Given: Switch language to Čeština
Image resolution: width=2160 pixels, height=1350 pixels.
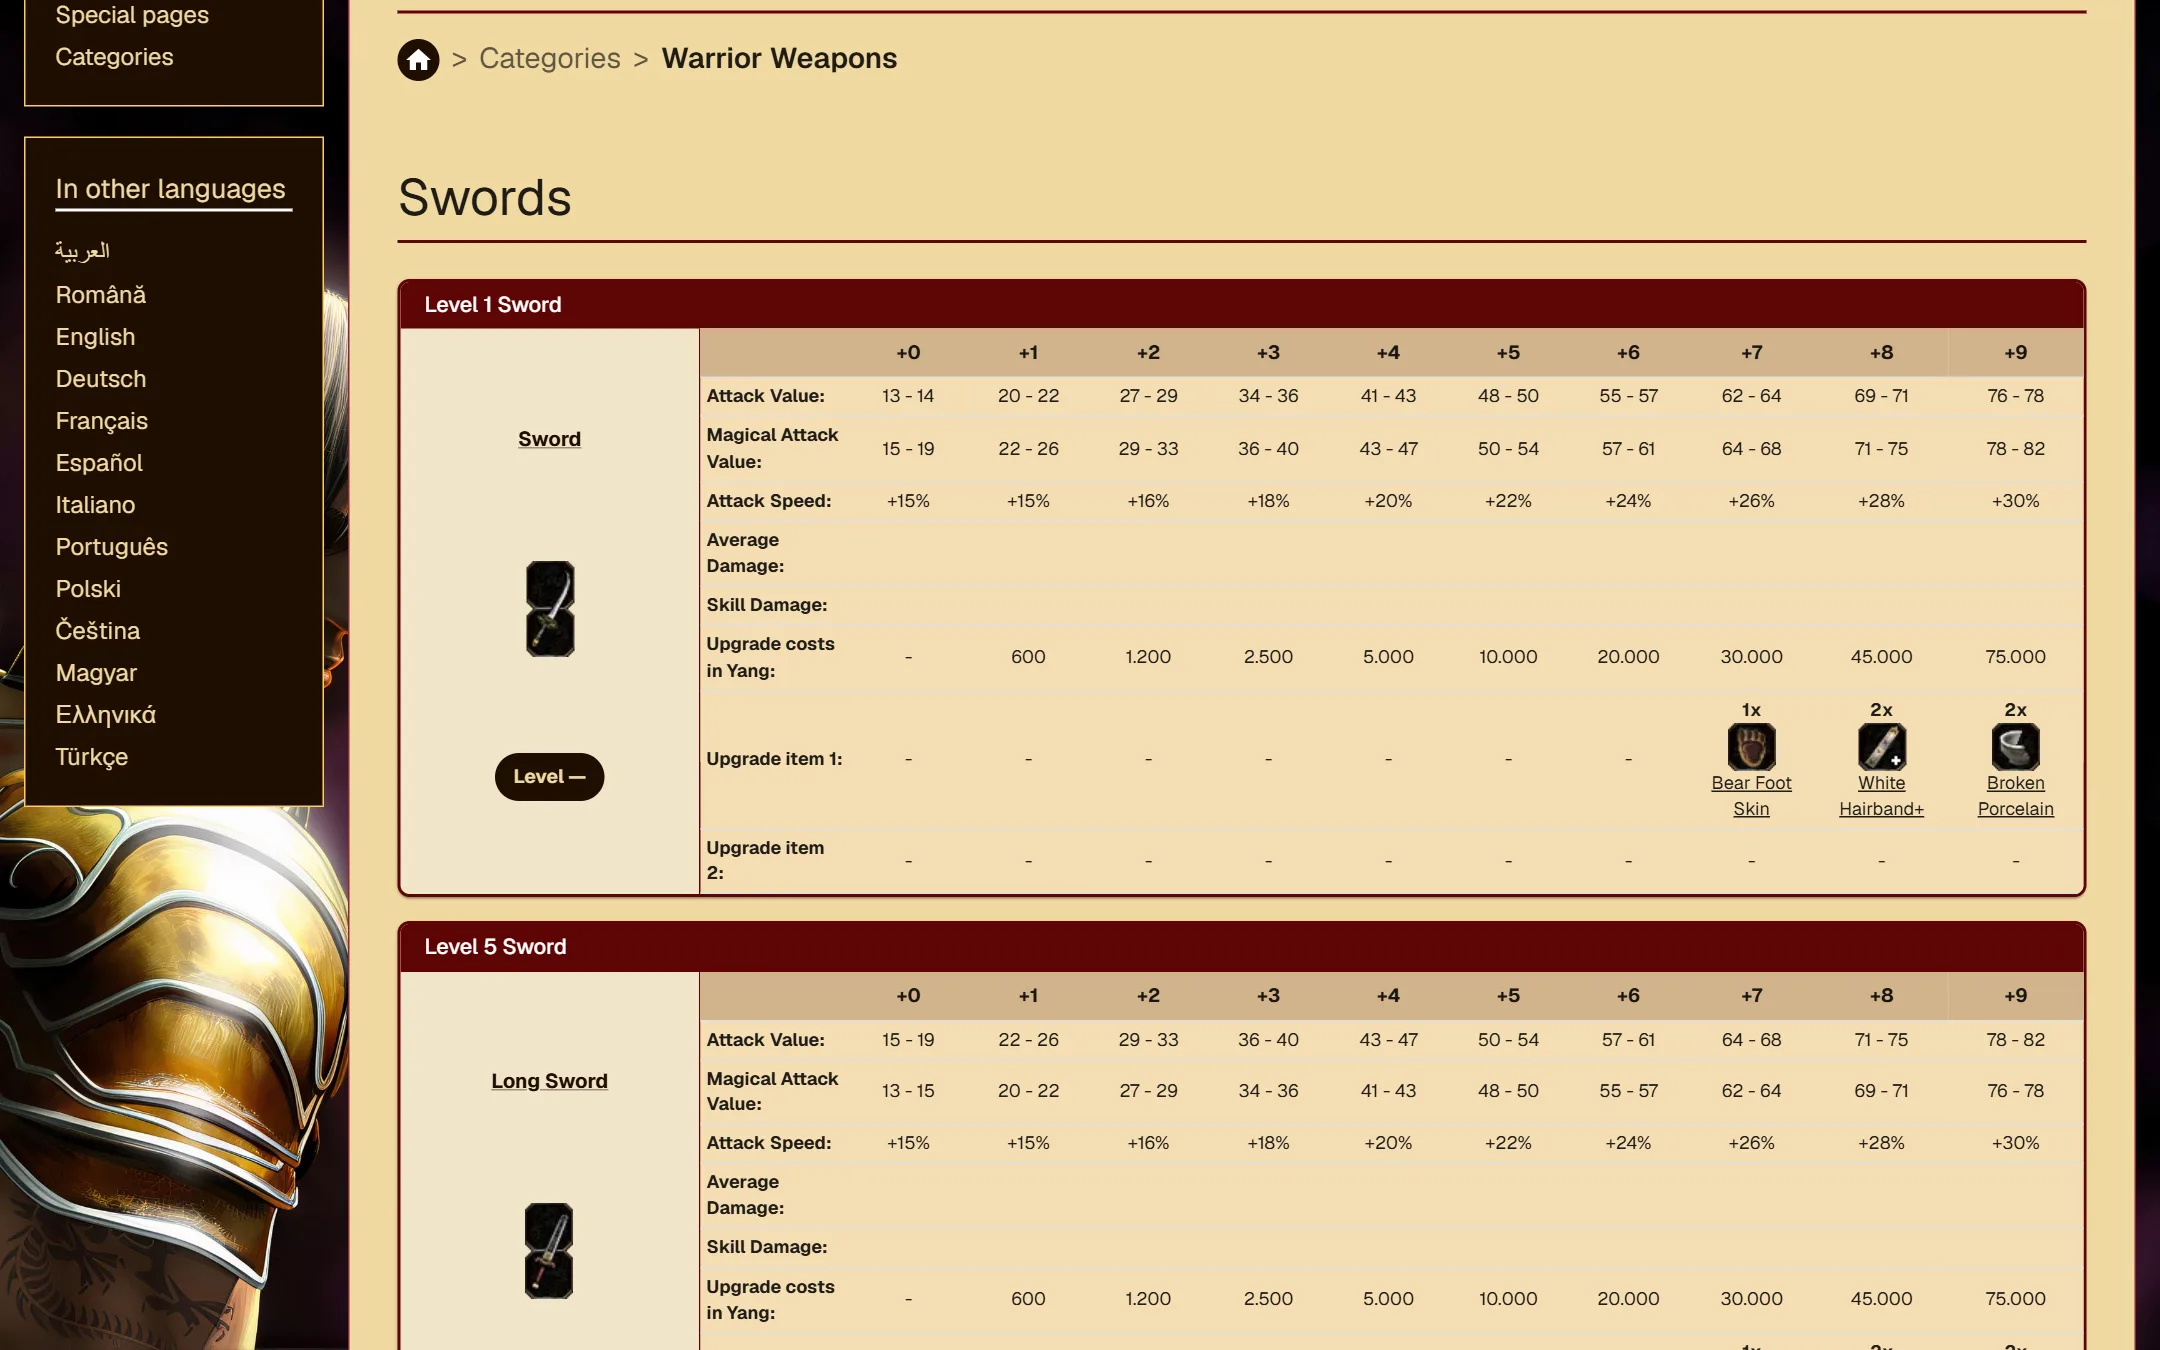Looking at the screenshot, I should coord(98,630).
